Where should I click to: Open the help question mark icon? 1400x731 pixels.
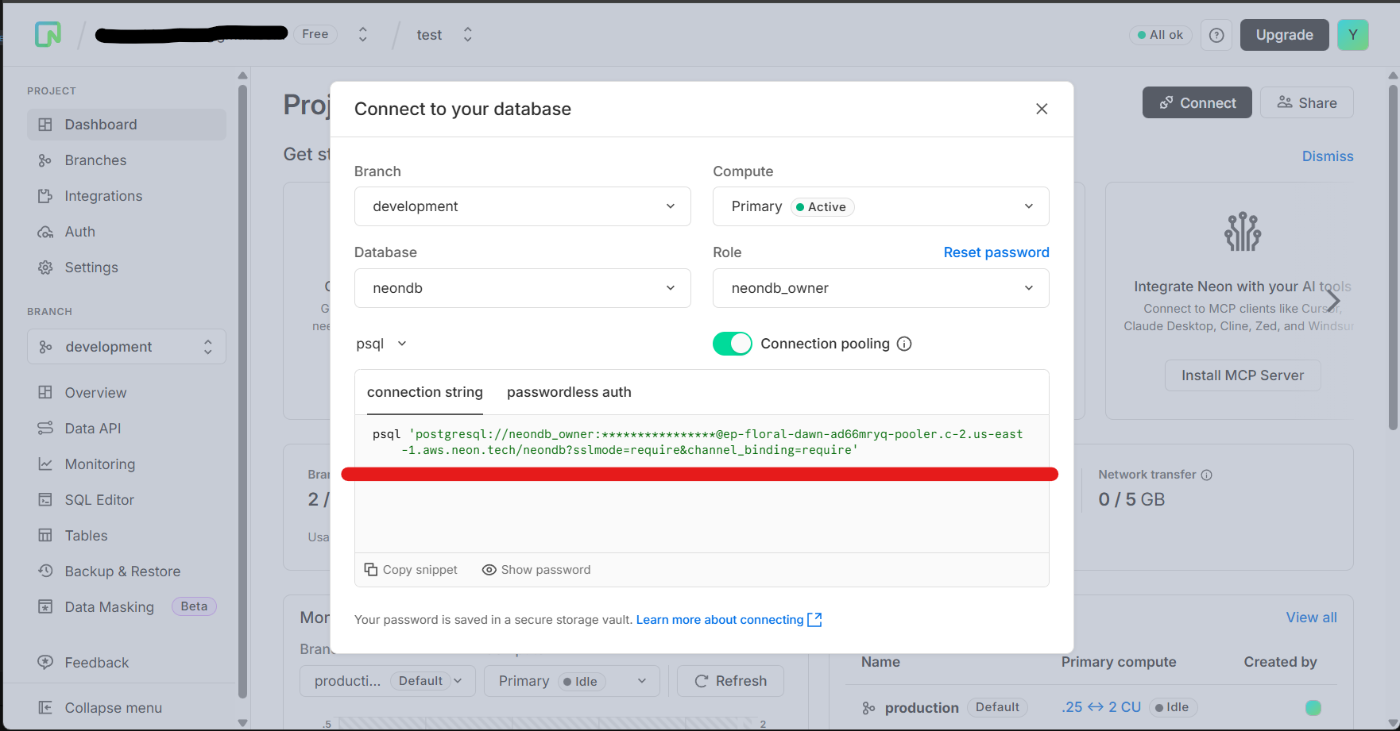tap(1216, 35)
